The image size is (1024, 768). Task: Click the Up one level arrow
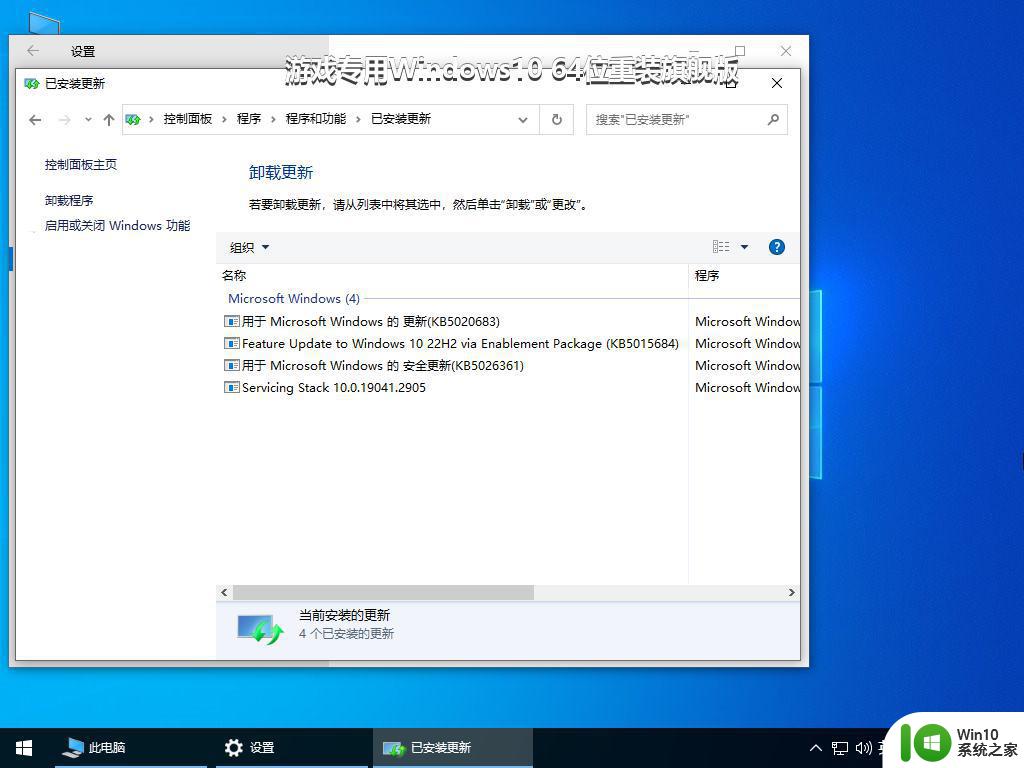109,120
